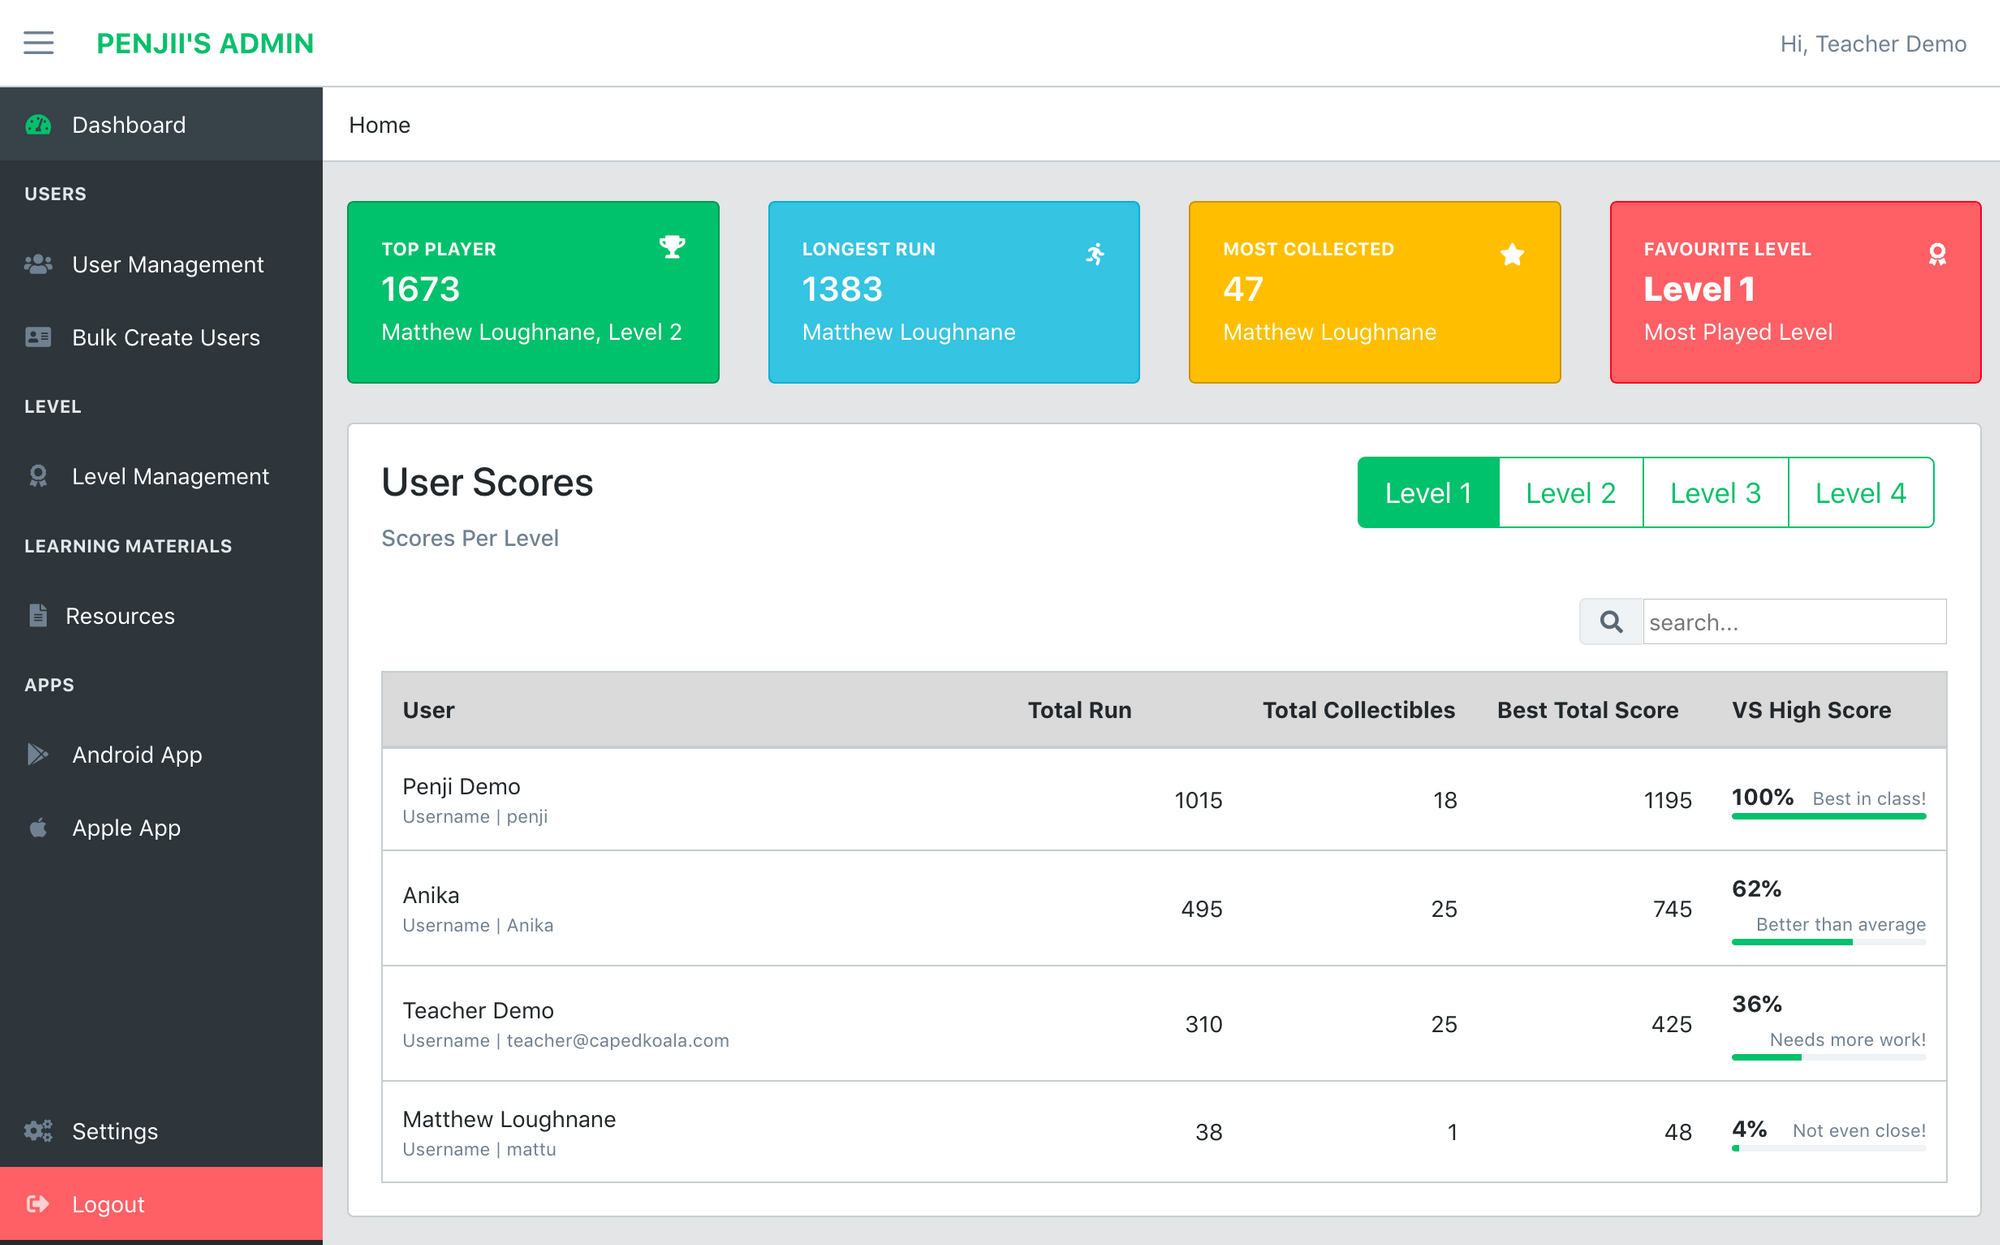Select the Penji Demo user name
The image size is (2000, 1245).
coord(461,787)
